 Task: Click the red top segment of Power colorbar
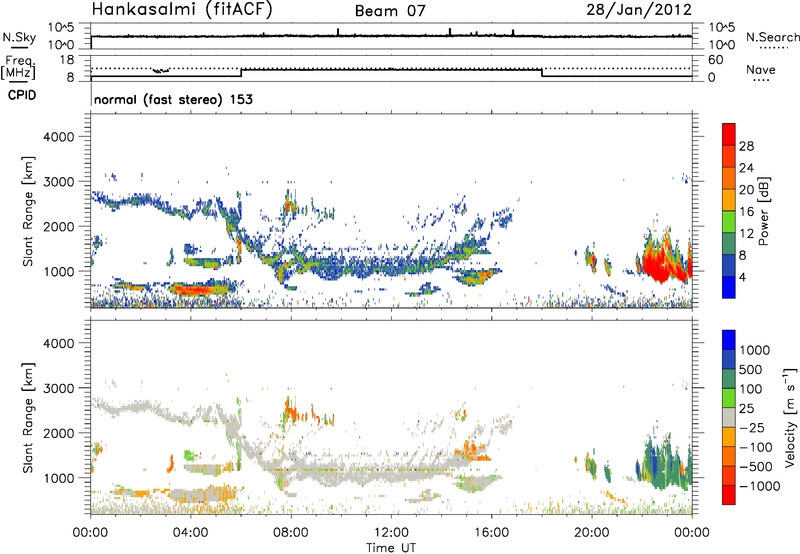(729, 134)
